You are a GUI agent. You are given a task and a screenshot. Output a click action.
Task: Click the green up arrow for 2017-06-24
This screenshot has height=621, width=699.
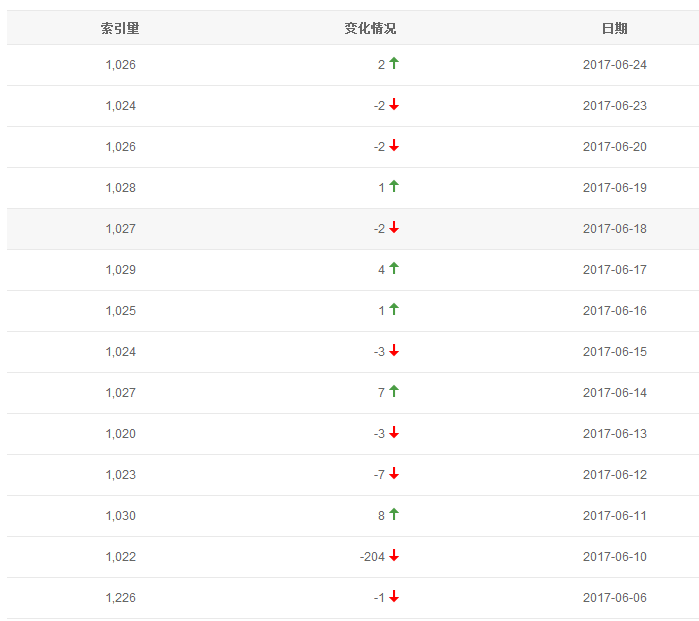394,63
